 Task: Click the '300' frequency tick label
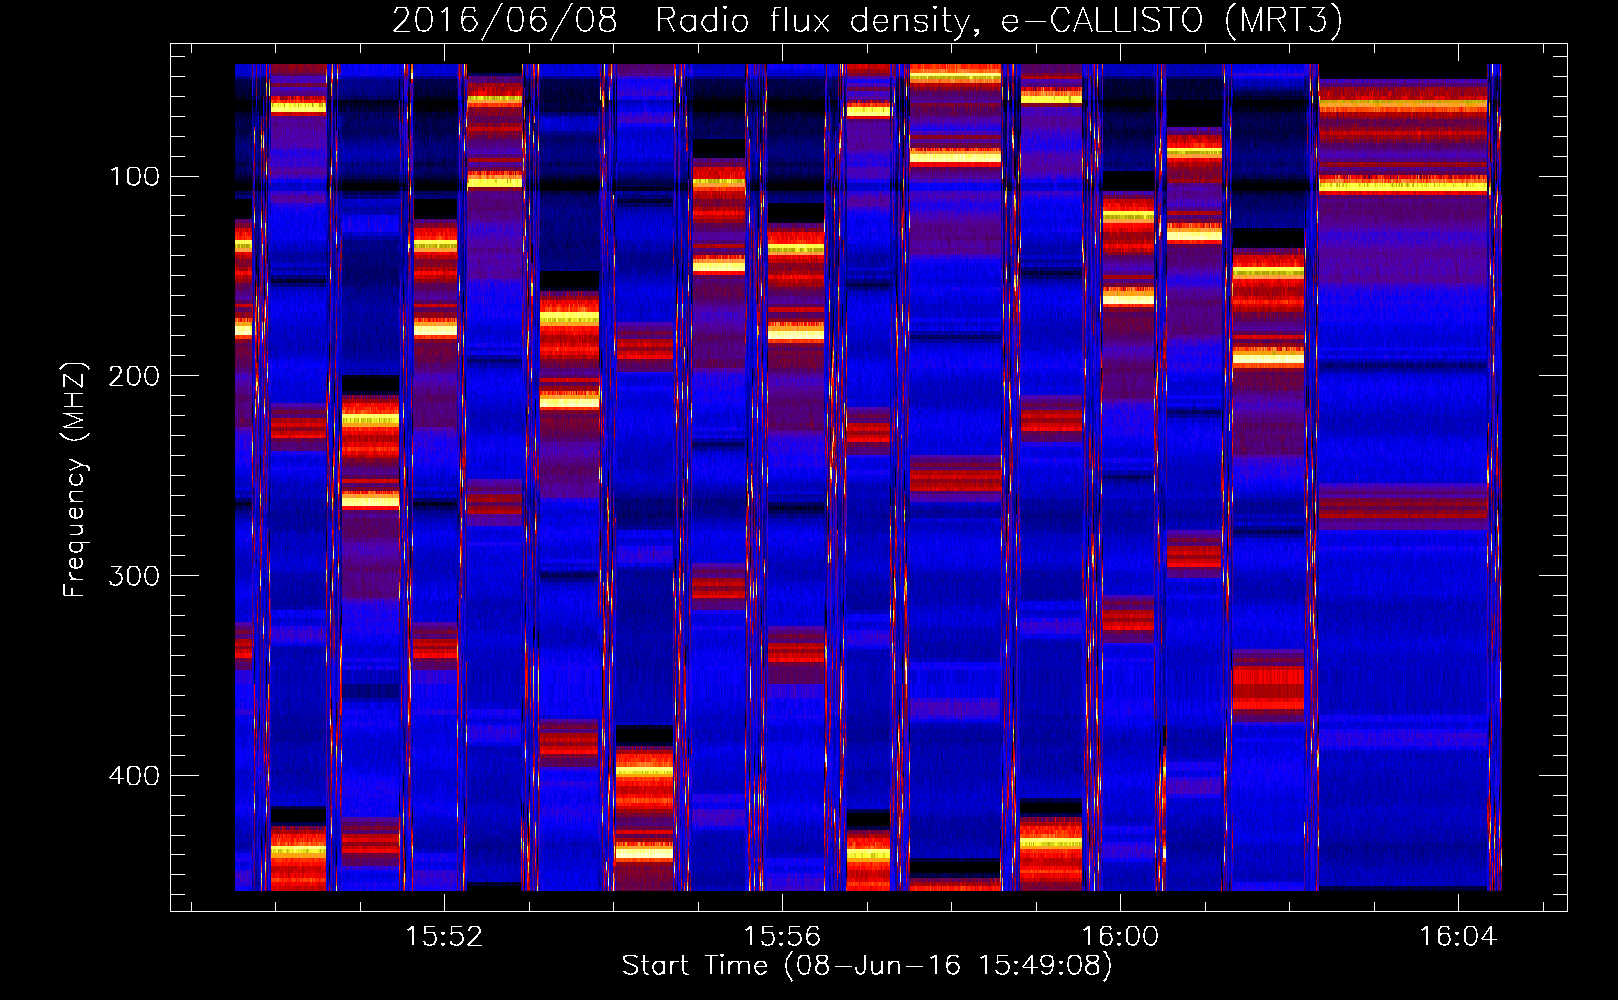click(x=134, y=576)
